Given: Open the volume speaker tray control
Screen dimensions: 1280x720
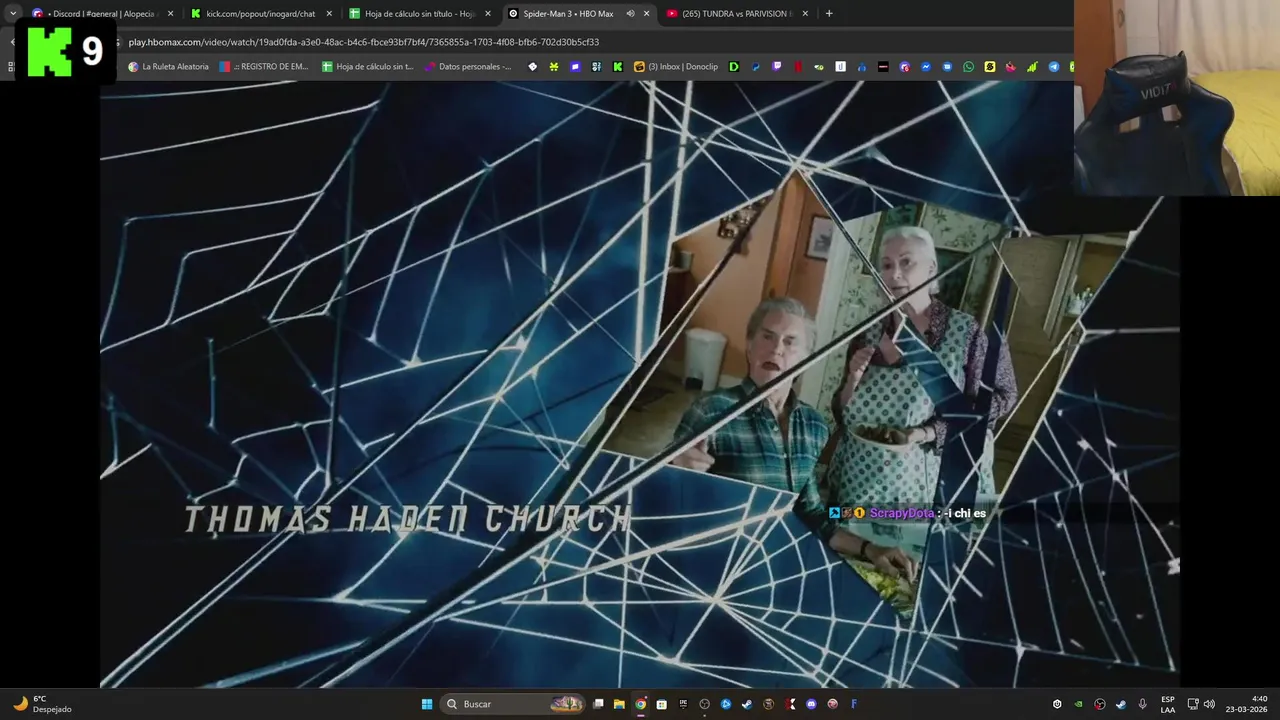Looking at the screenshot, I should [1209, 704].
